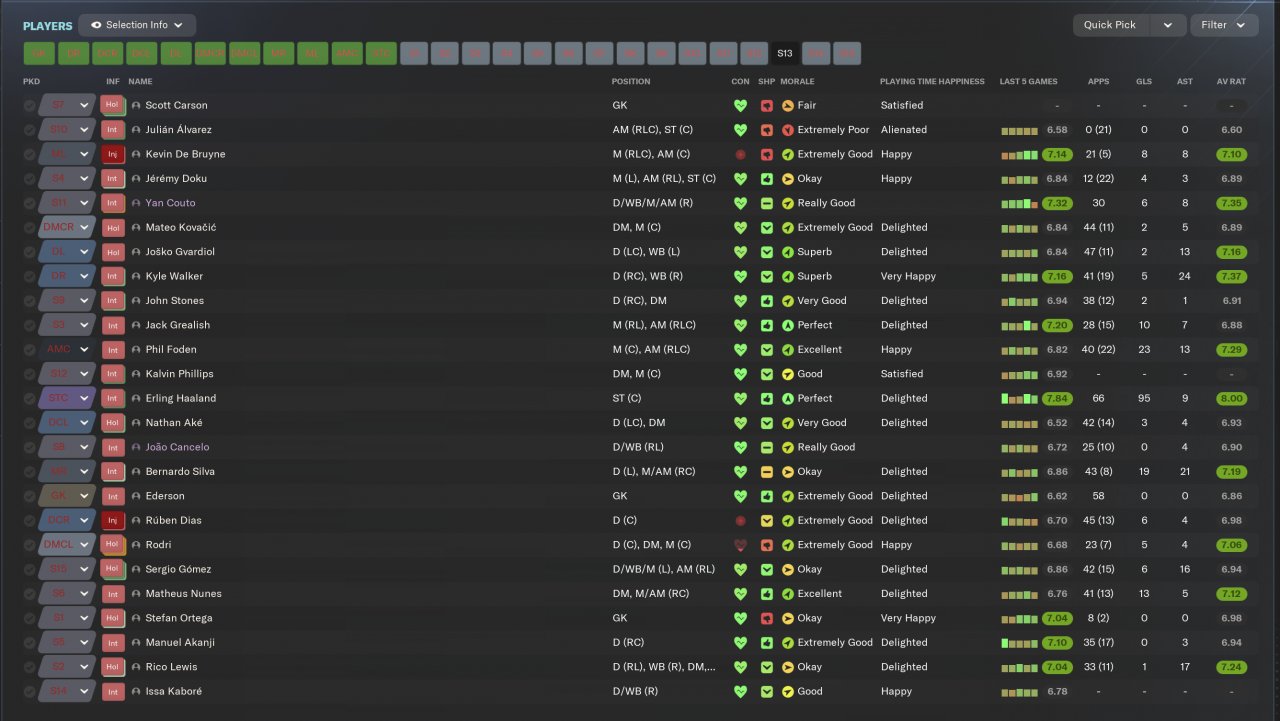Click the morale icon for Julián Álvarez
Screen dimensions: 1280x721
pos(788,130)
